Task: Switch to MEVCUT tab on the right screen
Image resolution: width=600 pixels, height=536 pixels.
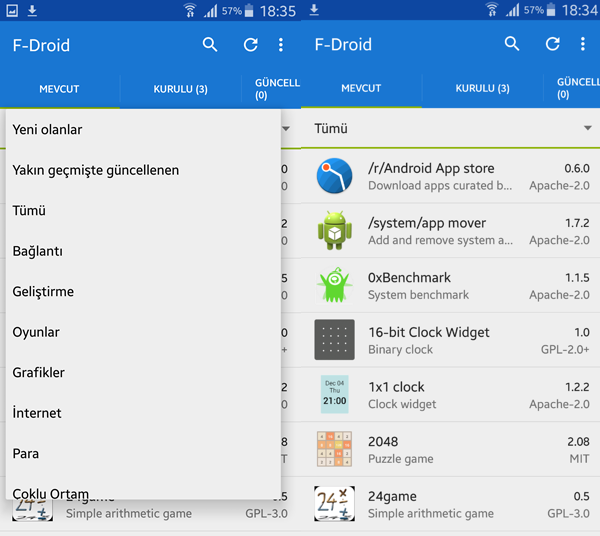Action: click(361, 88)
